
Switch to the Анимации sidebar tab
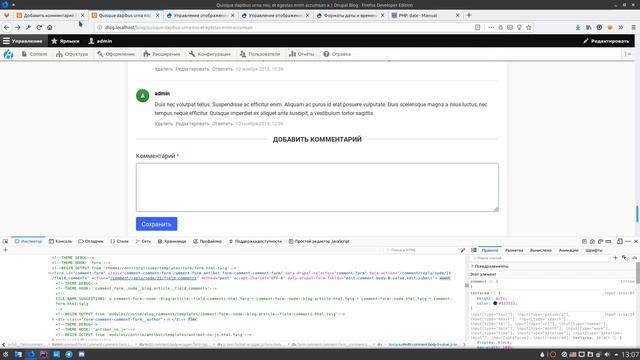pos(569,250)
